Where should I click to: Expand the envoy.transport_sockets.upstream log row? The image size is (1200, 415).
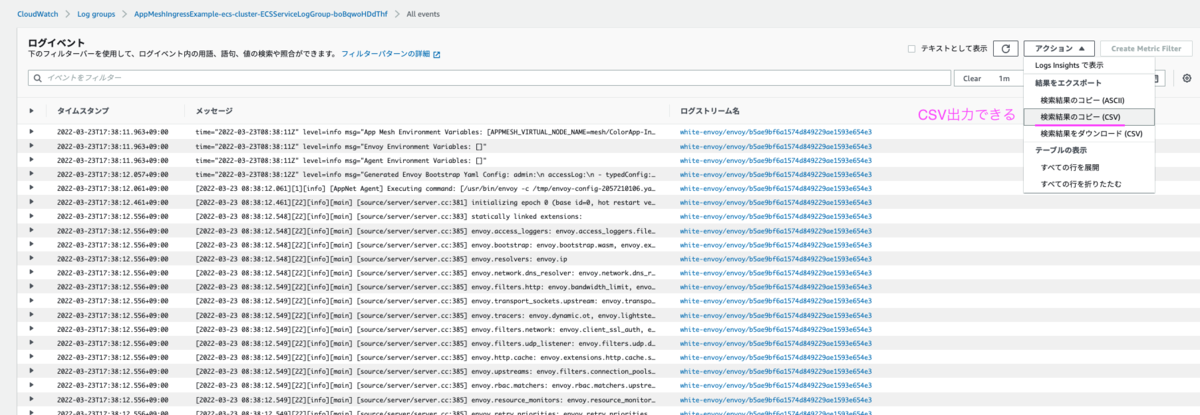coord(32,300)
